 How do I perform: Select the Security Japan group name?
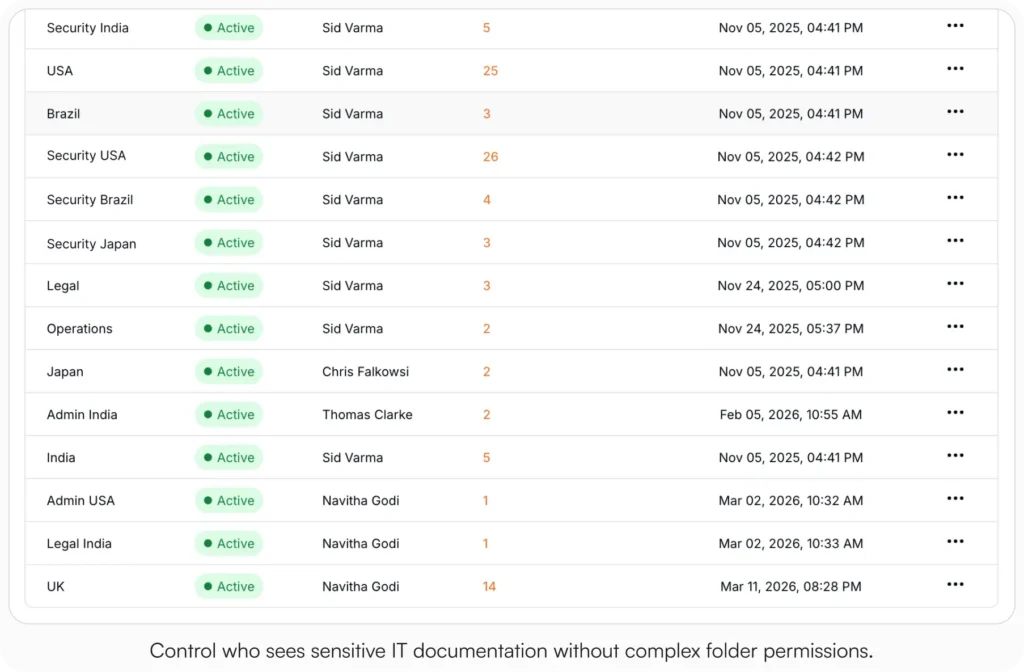[91, 244]
